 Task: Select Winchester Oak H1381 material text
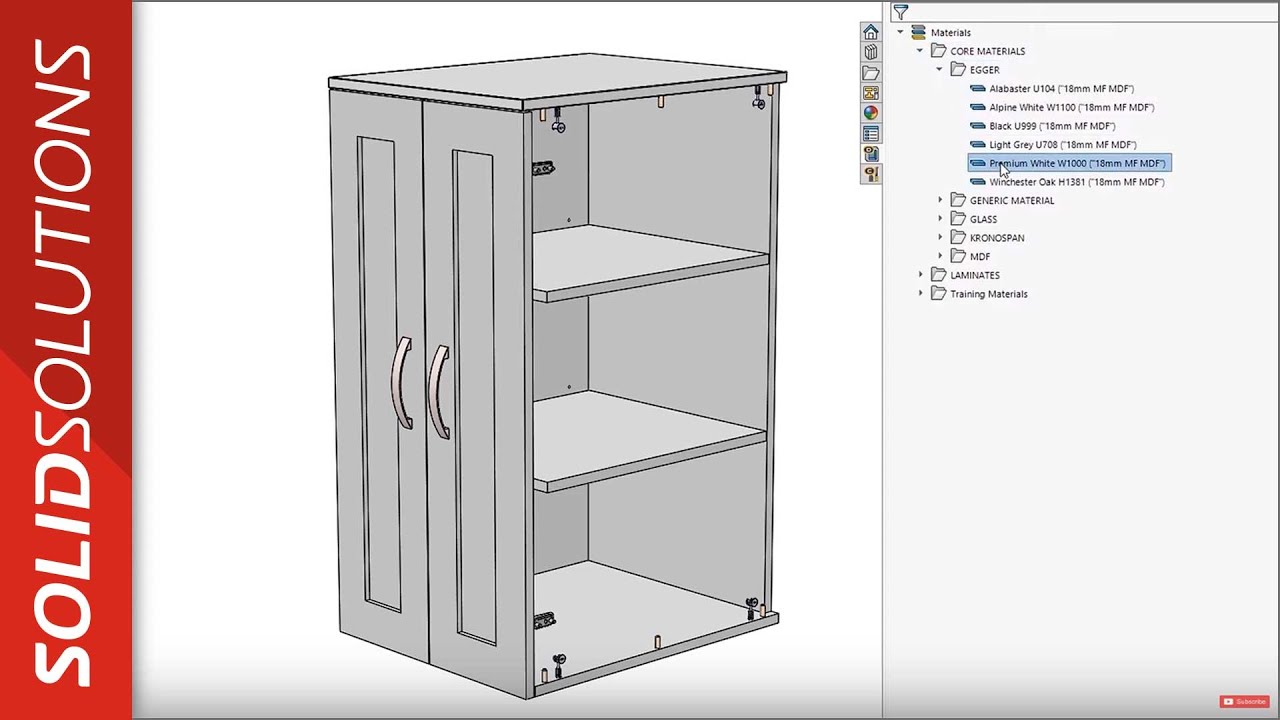(1077, 182)
